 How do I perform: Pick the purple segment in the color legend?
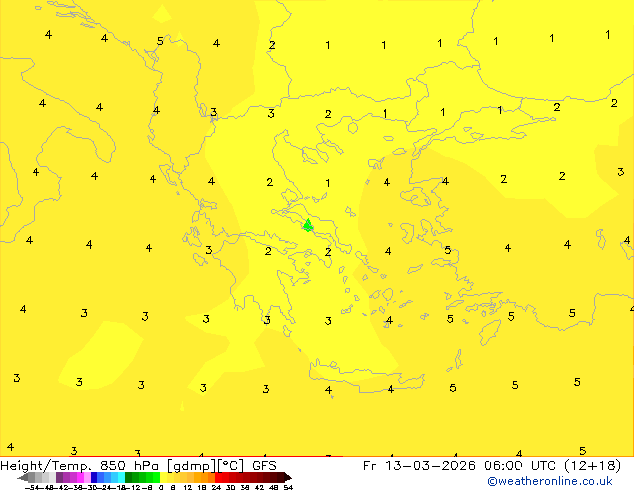click(65, 477)
